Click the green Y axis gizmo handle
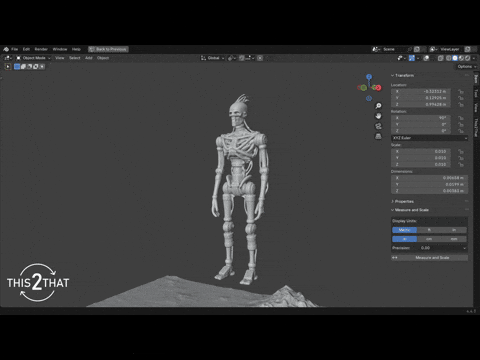 click(x=364, y=88)
